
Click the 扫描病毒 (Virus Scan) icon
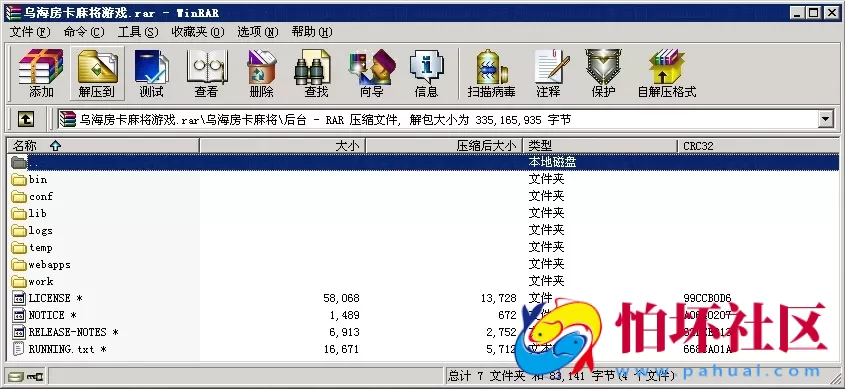tap(491, 67)
